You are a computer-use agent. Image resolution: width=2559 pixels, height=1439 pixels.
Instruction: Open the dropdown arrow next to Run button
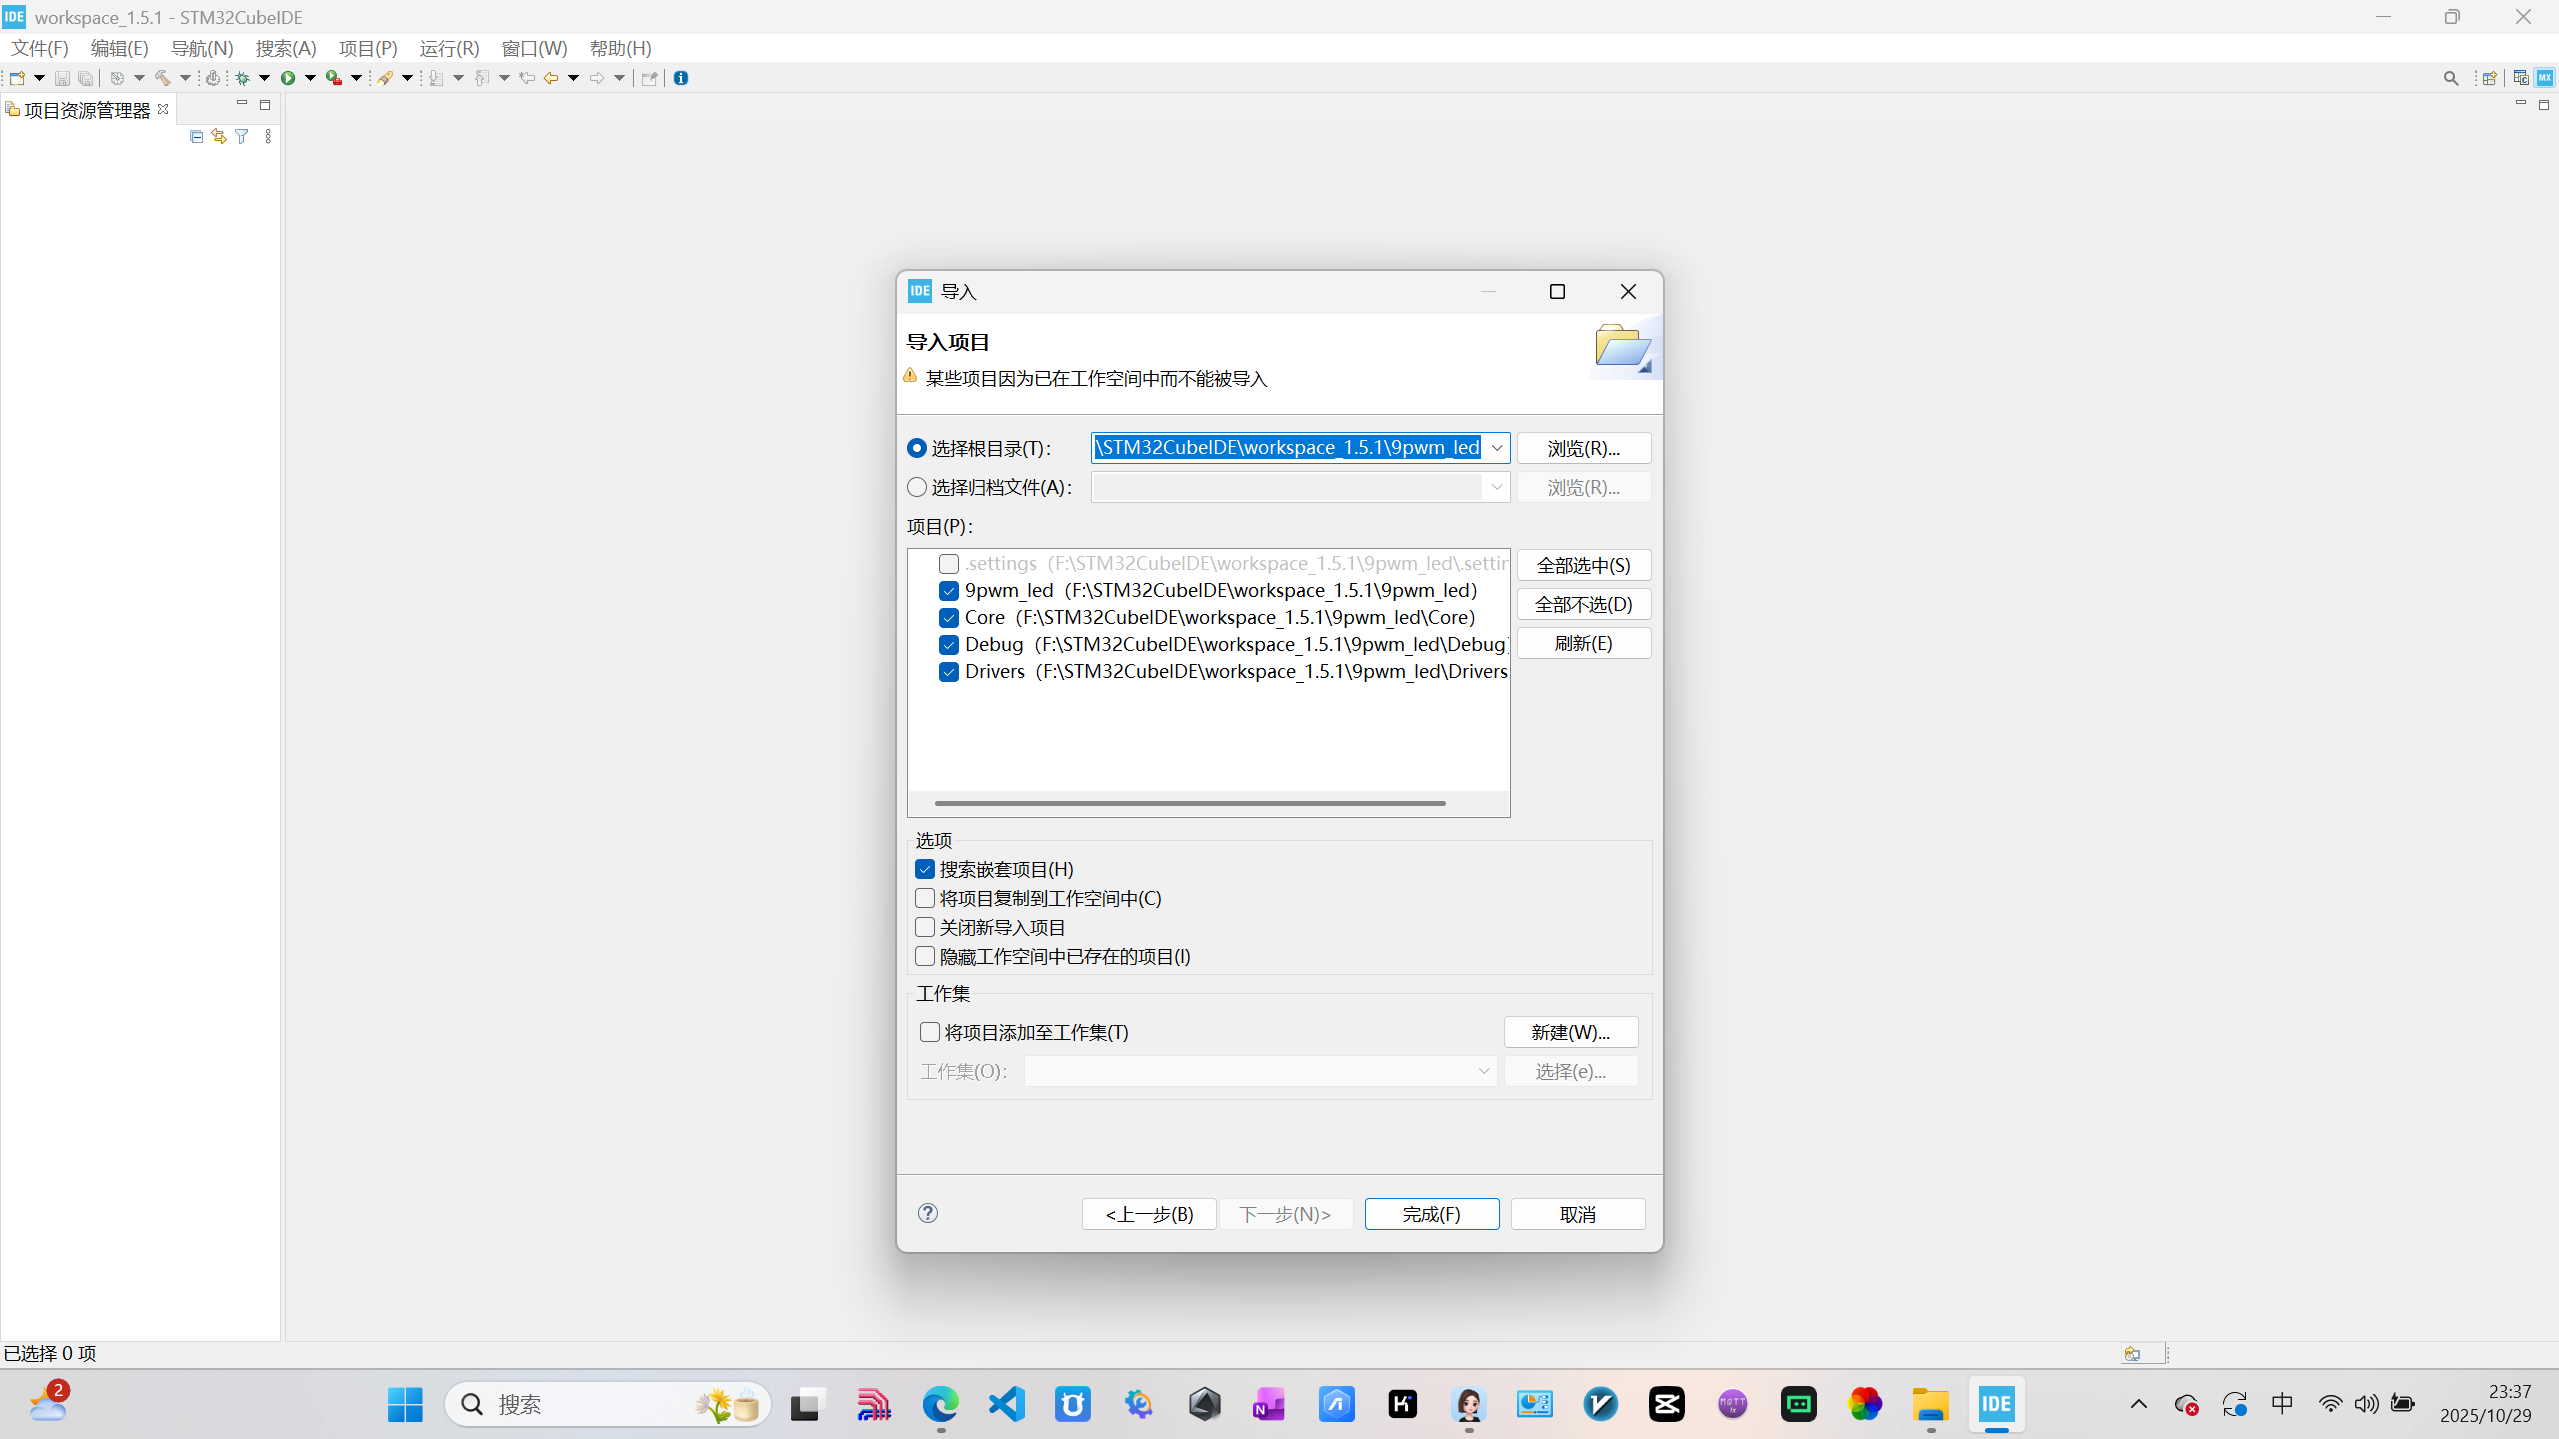click(310, 78)
